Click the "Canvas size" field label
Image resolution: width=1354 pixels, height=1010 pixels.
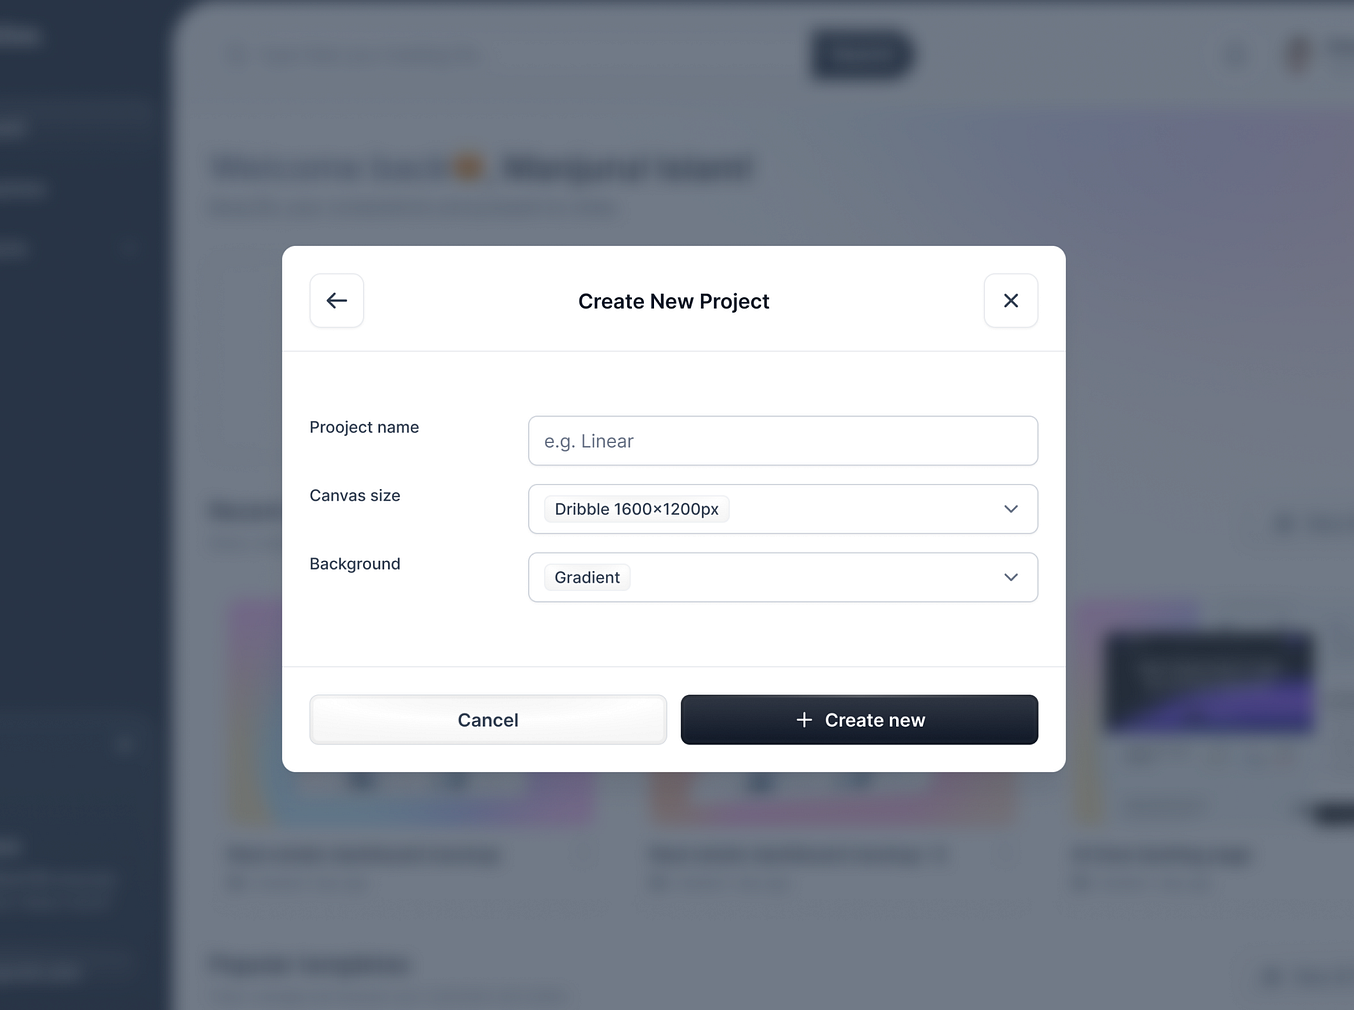(x=355, y=495)
